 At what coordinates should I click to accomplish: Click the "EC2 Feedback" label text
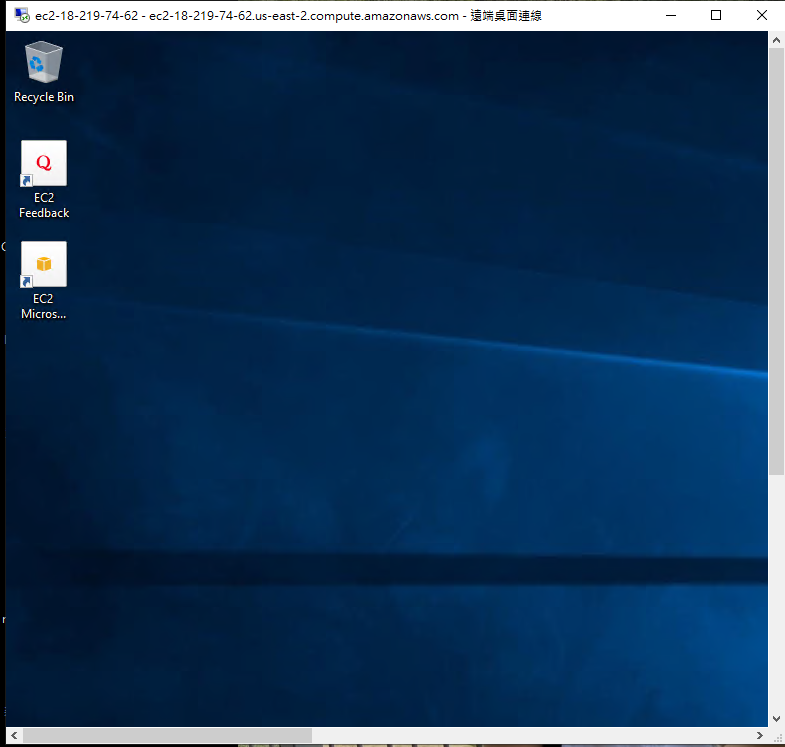coord(44,205)
